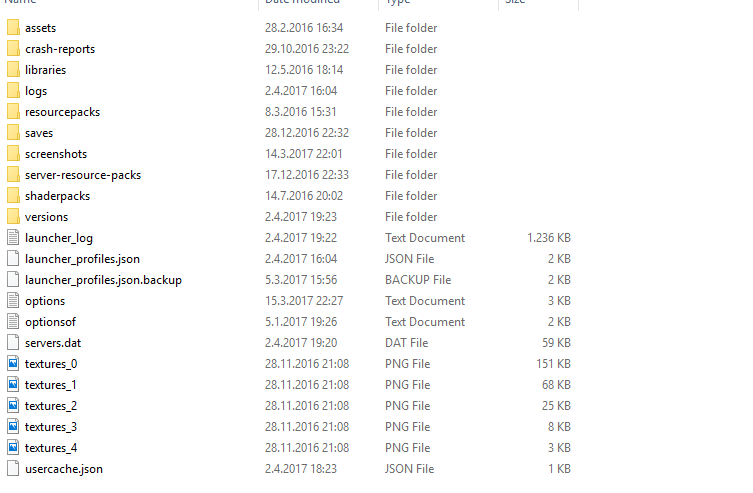
Task: Select the textures_2 file name
Action: point(51,406)
